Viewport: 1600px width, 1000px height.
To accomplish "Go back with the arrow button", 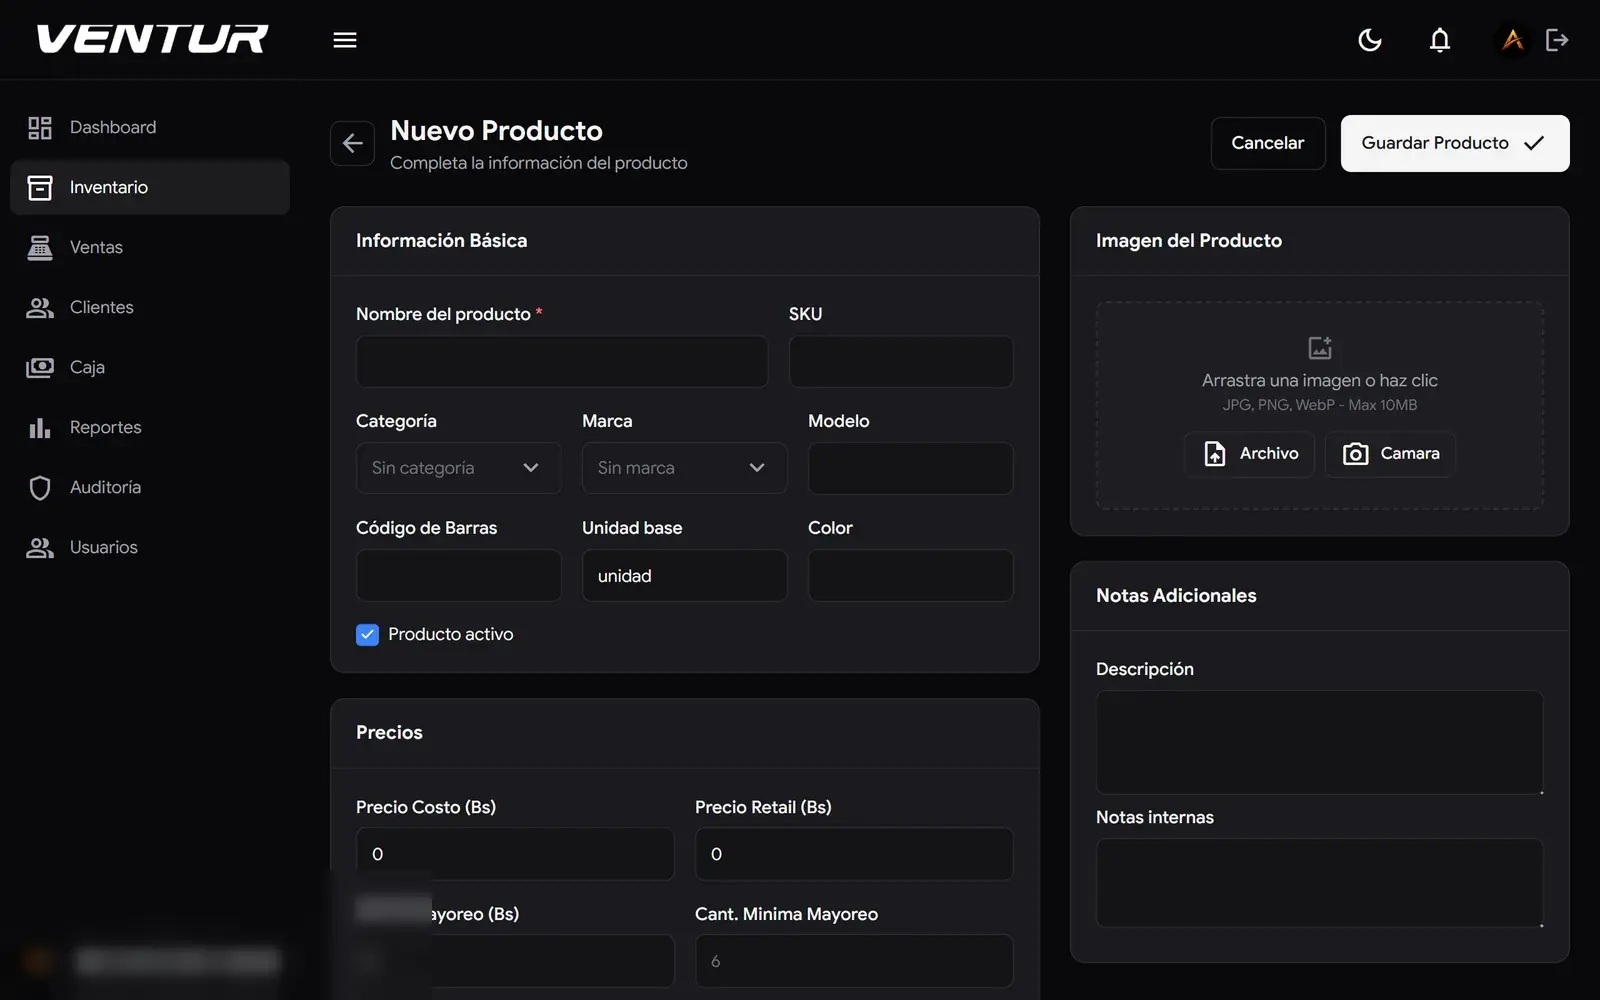I will tap(353, 143).
